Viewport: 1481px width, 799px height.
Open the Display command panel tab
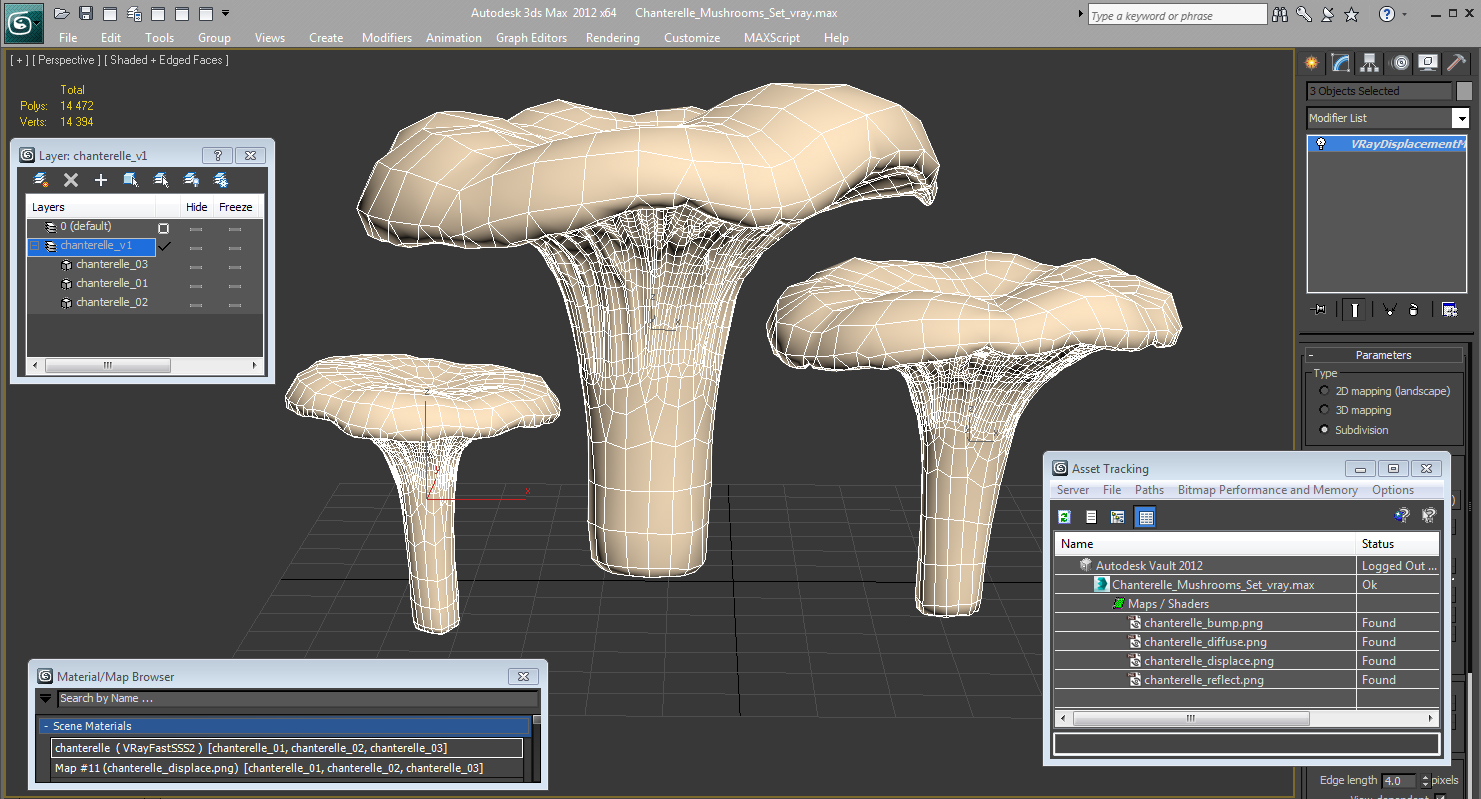pyautogui.click(x=1429, y=63)
